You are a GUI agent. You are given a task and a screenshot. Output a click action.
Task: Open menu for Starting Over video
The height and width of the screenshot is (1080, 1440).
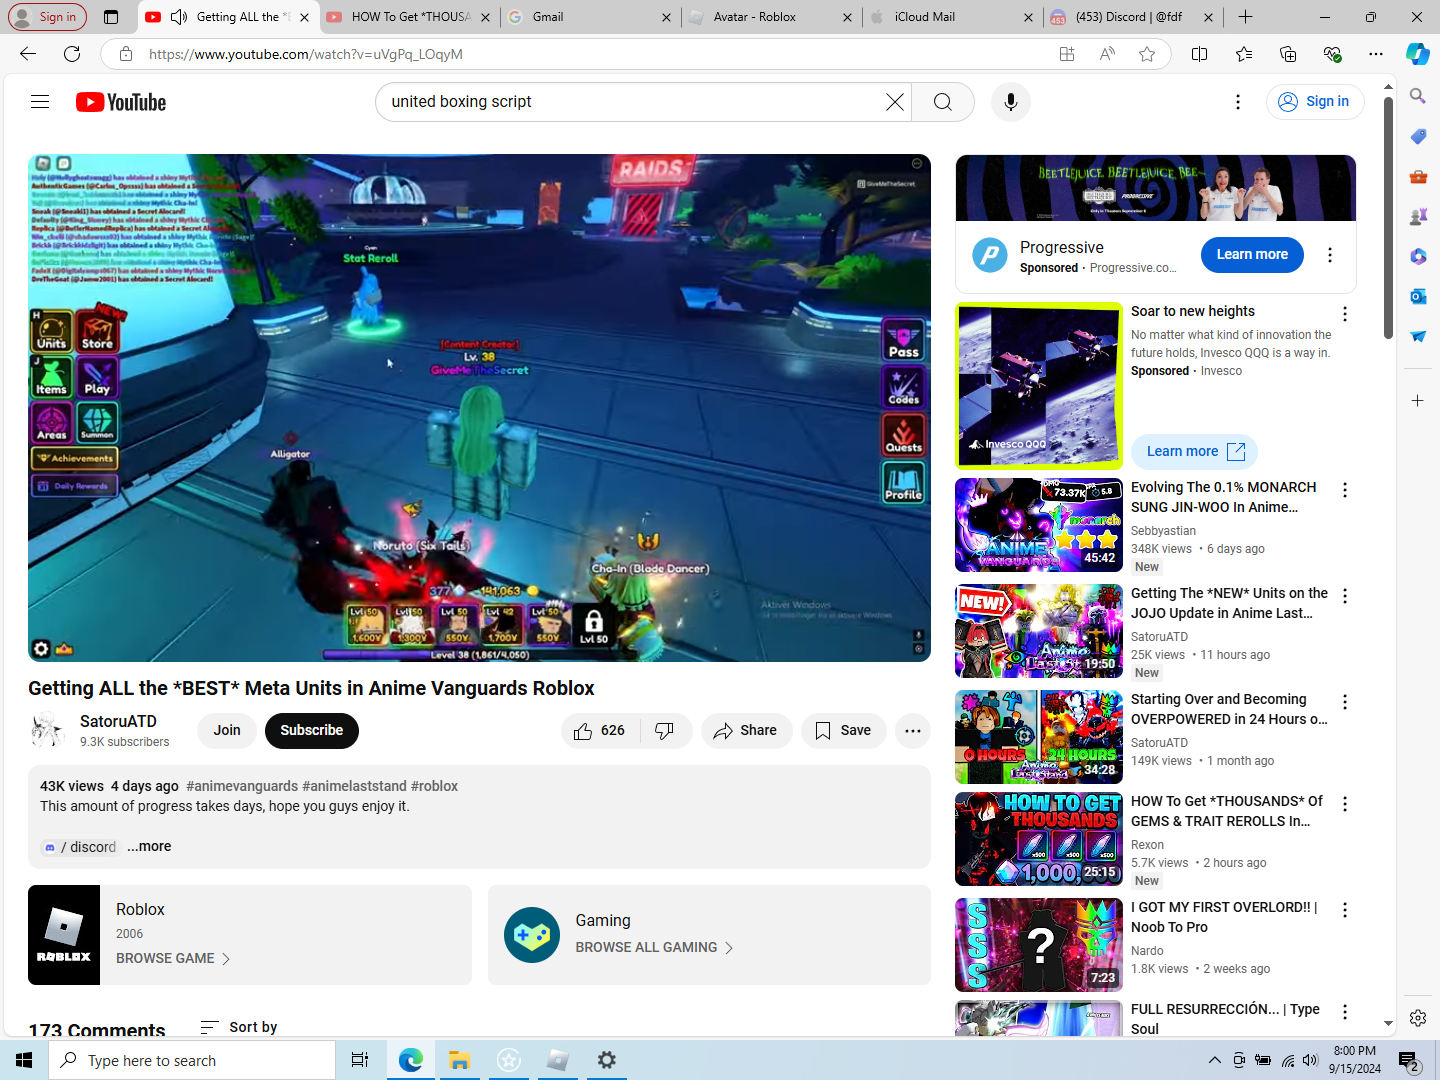1345,702
